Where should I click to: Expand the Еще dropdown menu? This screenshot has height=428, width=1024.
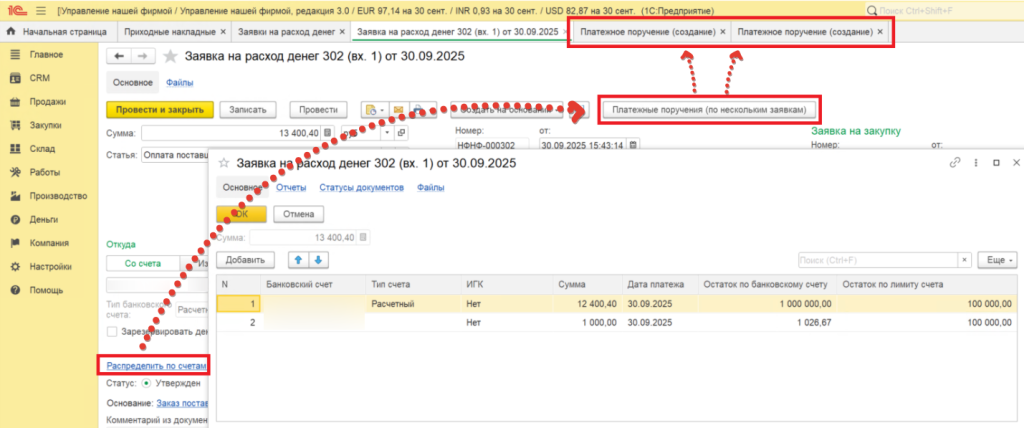coord(996,260)
